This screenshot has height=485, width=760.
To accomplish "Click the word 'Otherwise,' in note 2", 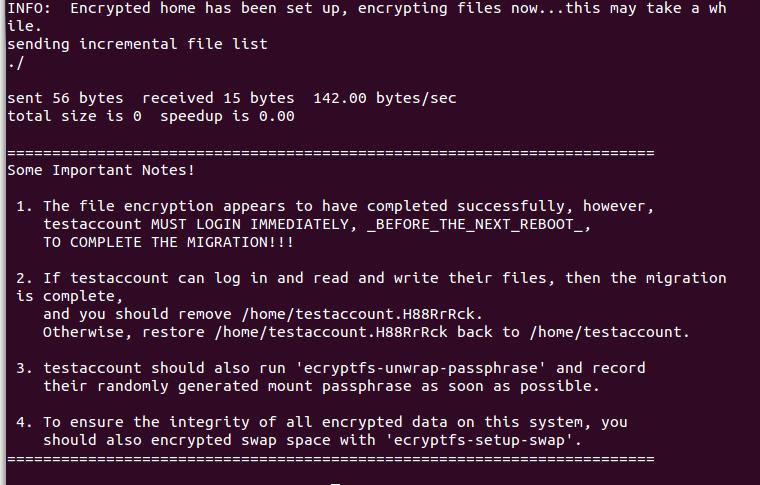I will point(87,332).
